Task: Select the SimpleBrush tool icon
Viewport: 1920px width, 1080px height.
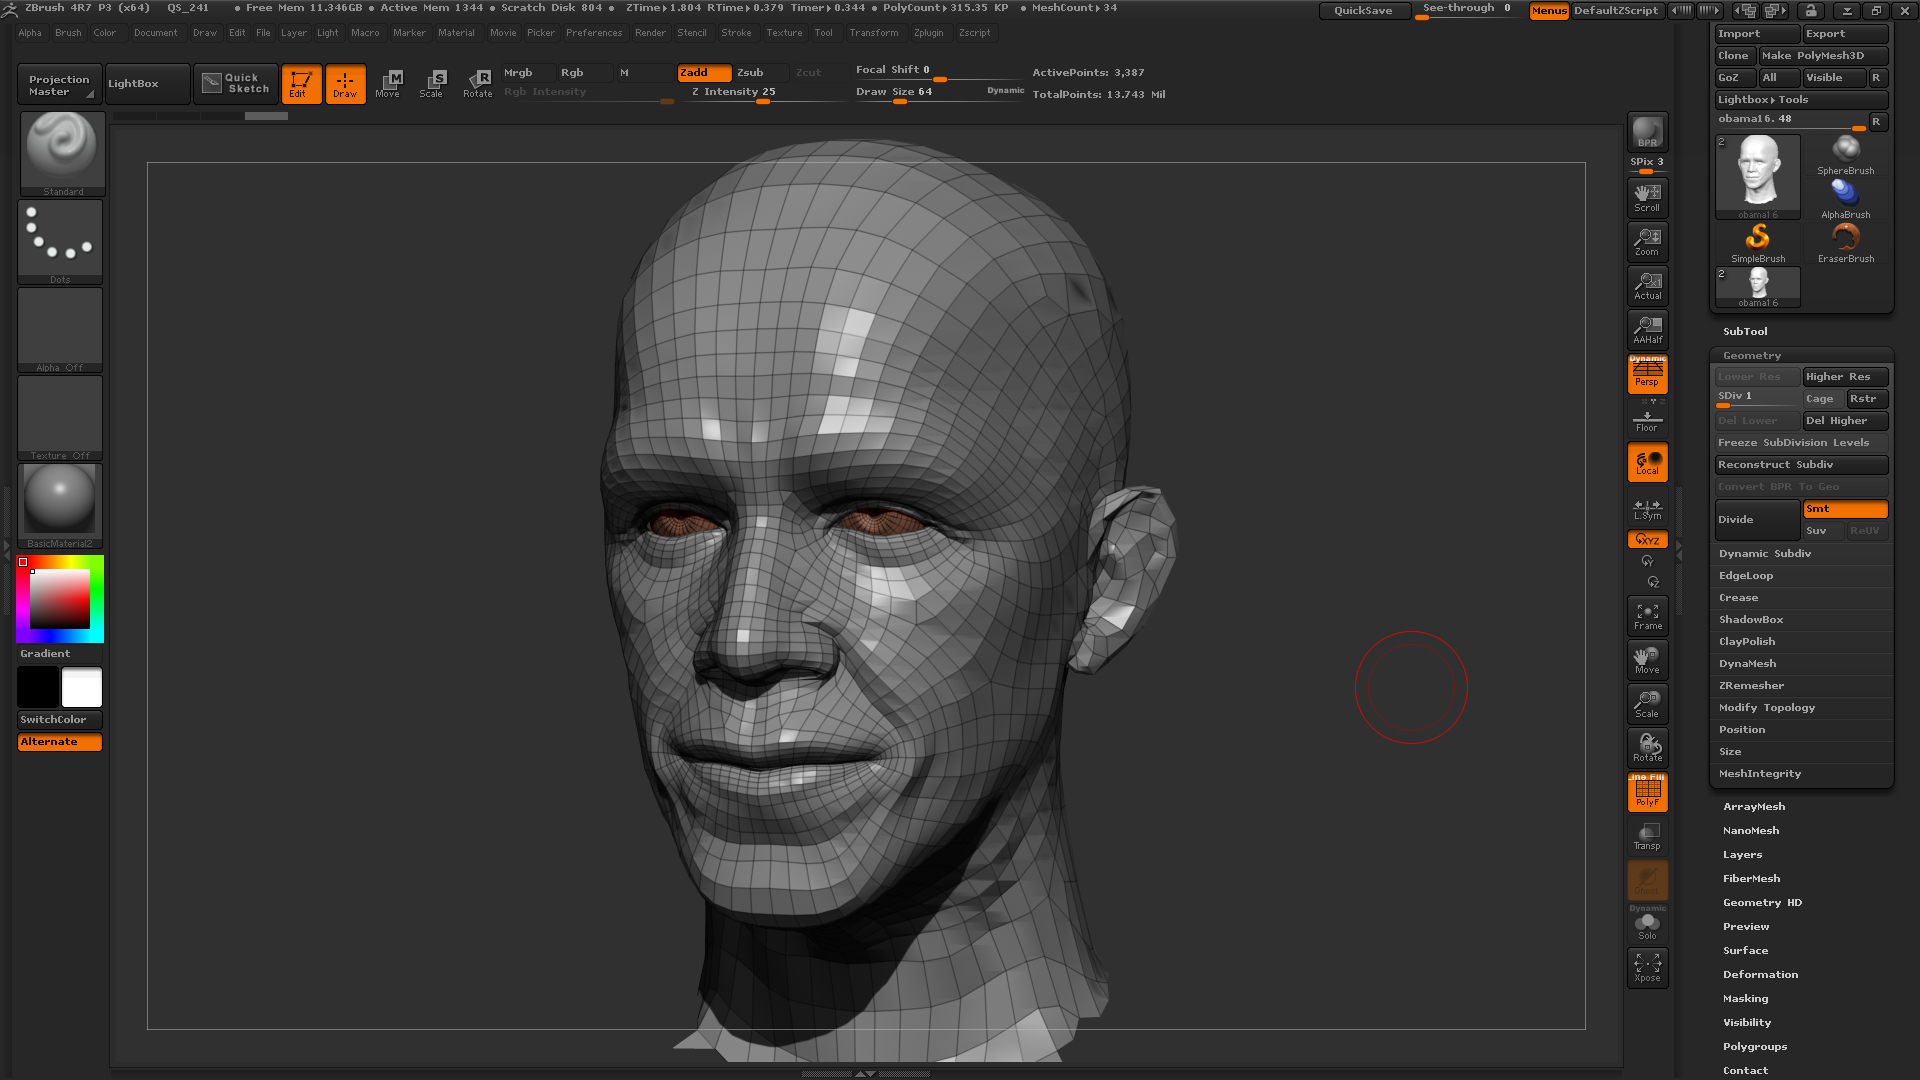Action: pyautogui.click(x=1757, y=243)
